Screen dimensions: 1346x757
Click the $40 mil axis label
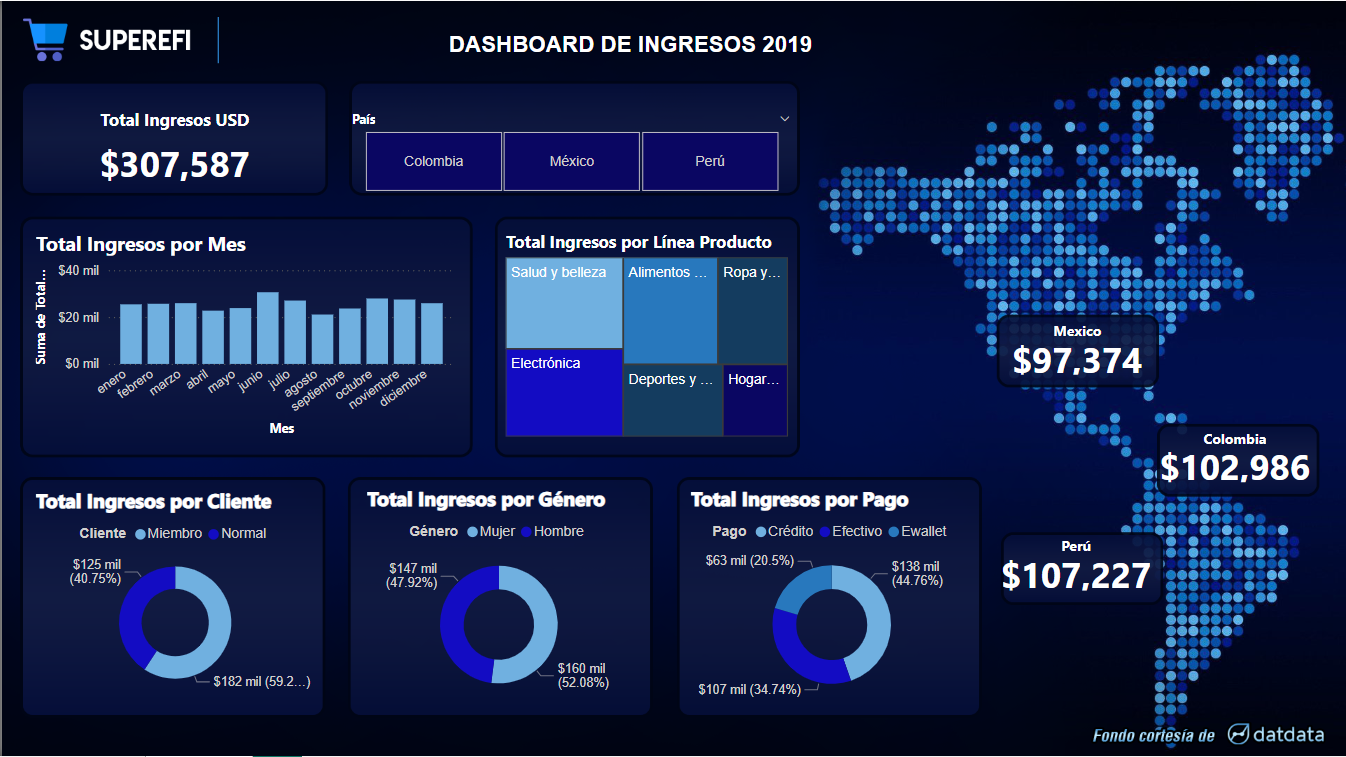(79, 270)
